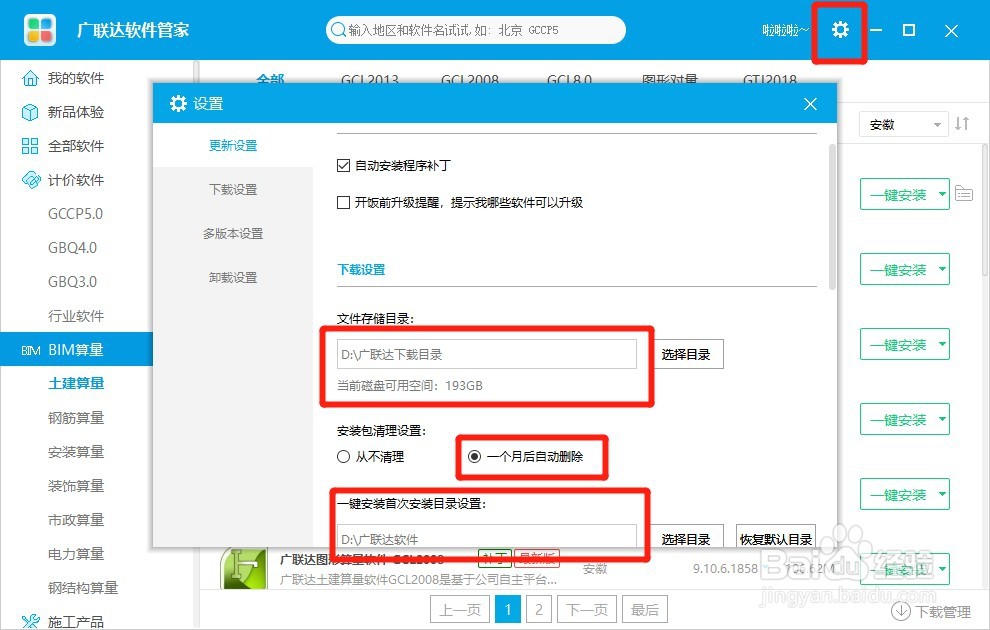Screen dimensions: 990x630
Task: Select 一个月后自动删除 radio option
Action: 474,456
